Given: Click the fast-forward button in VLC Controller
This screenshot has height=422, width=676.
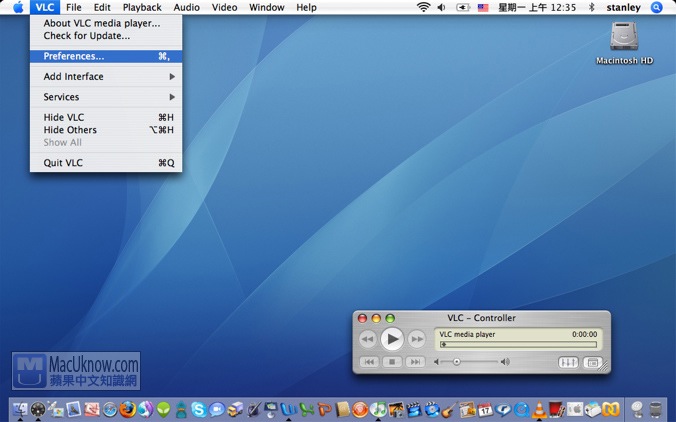Looking at the screenshot, I should [416, 339].
